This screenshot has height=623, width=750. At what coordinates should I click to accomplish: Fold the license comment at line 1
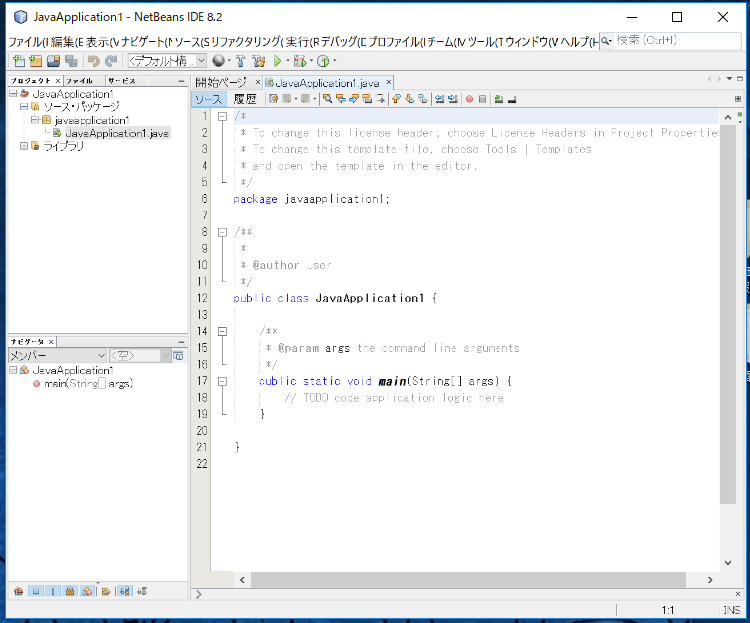(x=222, y=116)
